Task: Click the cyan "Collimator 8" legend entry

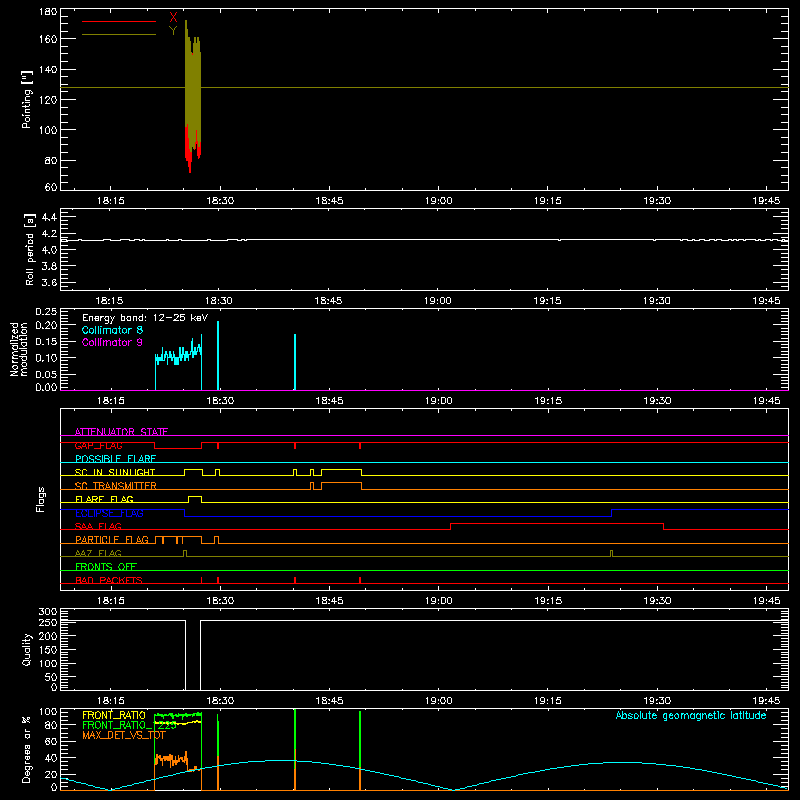Action: click(x=112, y=330)
